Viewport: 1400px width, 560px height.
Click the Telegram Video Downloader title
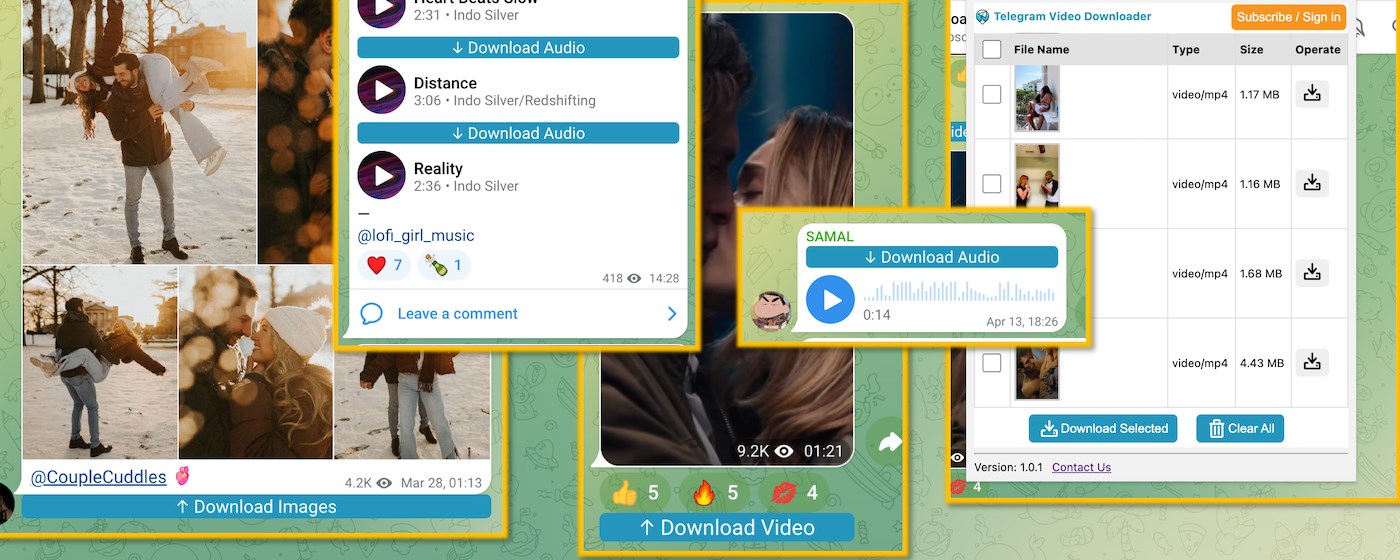(x=1072, y=16)
